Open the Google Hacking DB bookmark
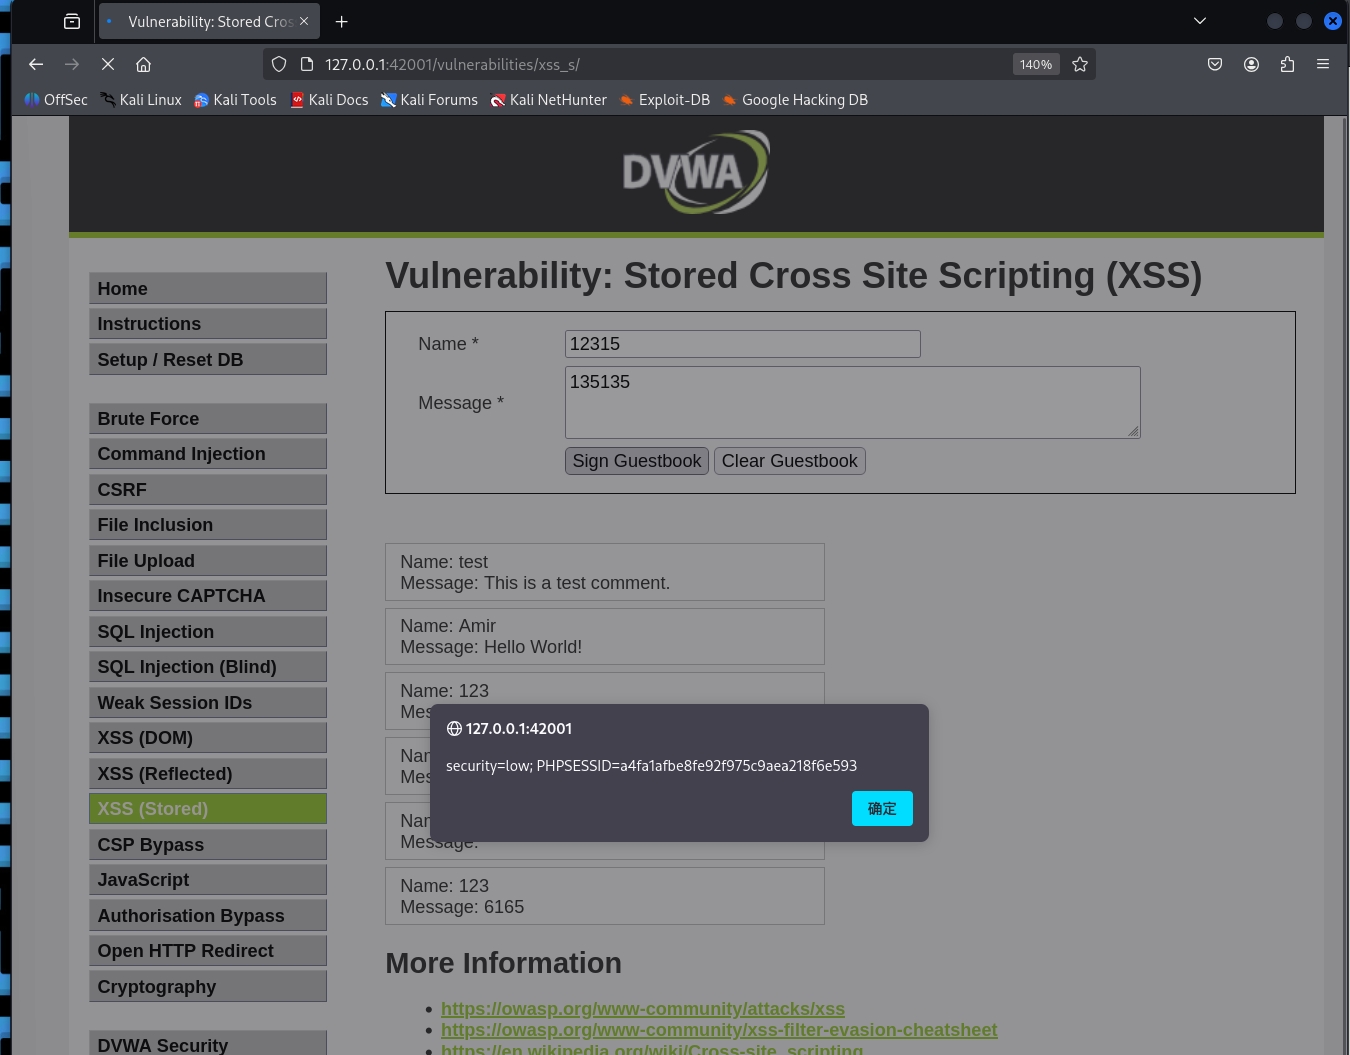This screenshot has height=1055, width=1350. point(795,100)
